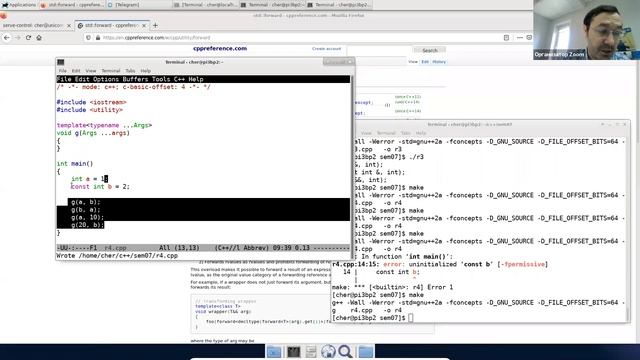Click the right terminal vertical scrollbar
640x360 pixels.
tap(628, 229)
